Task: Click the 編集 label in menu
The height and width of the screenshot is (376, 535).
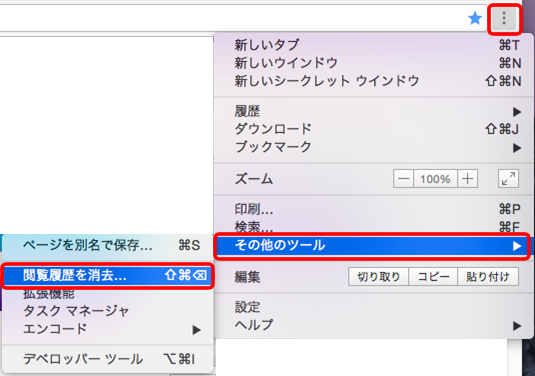Action: (x=247, y=277)
